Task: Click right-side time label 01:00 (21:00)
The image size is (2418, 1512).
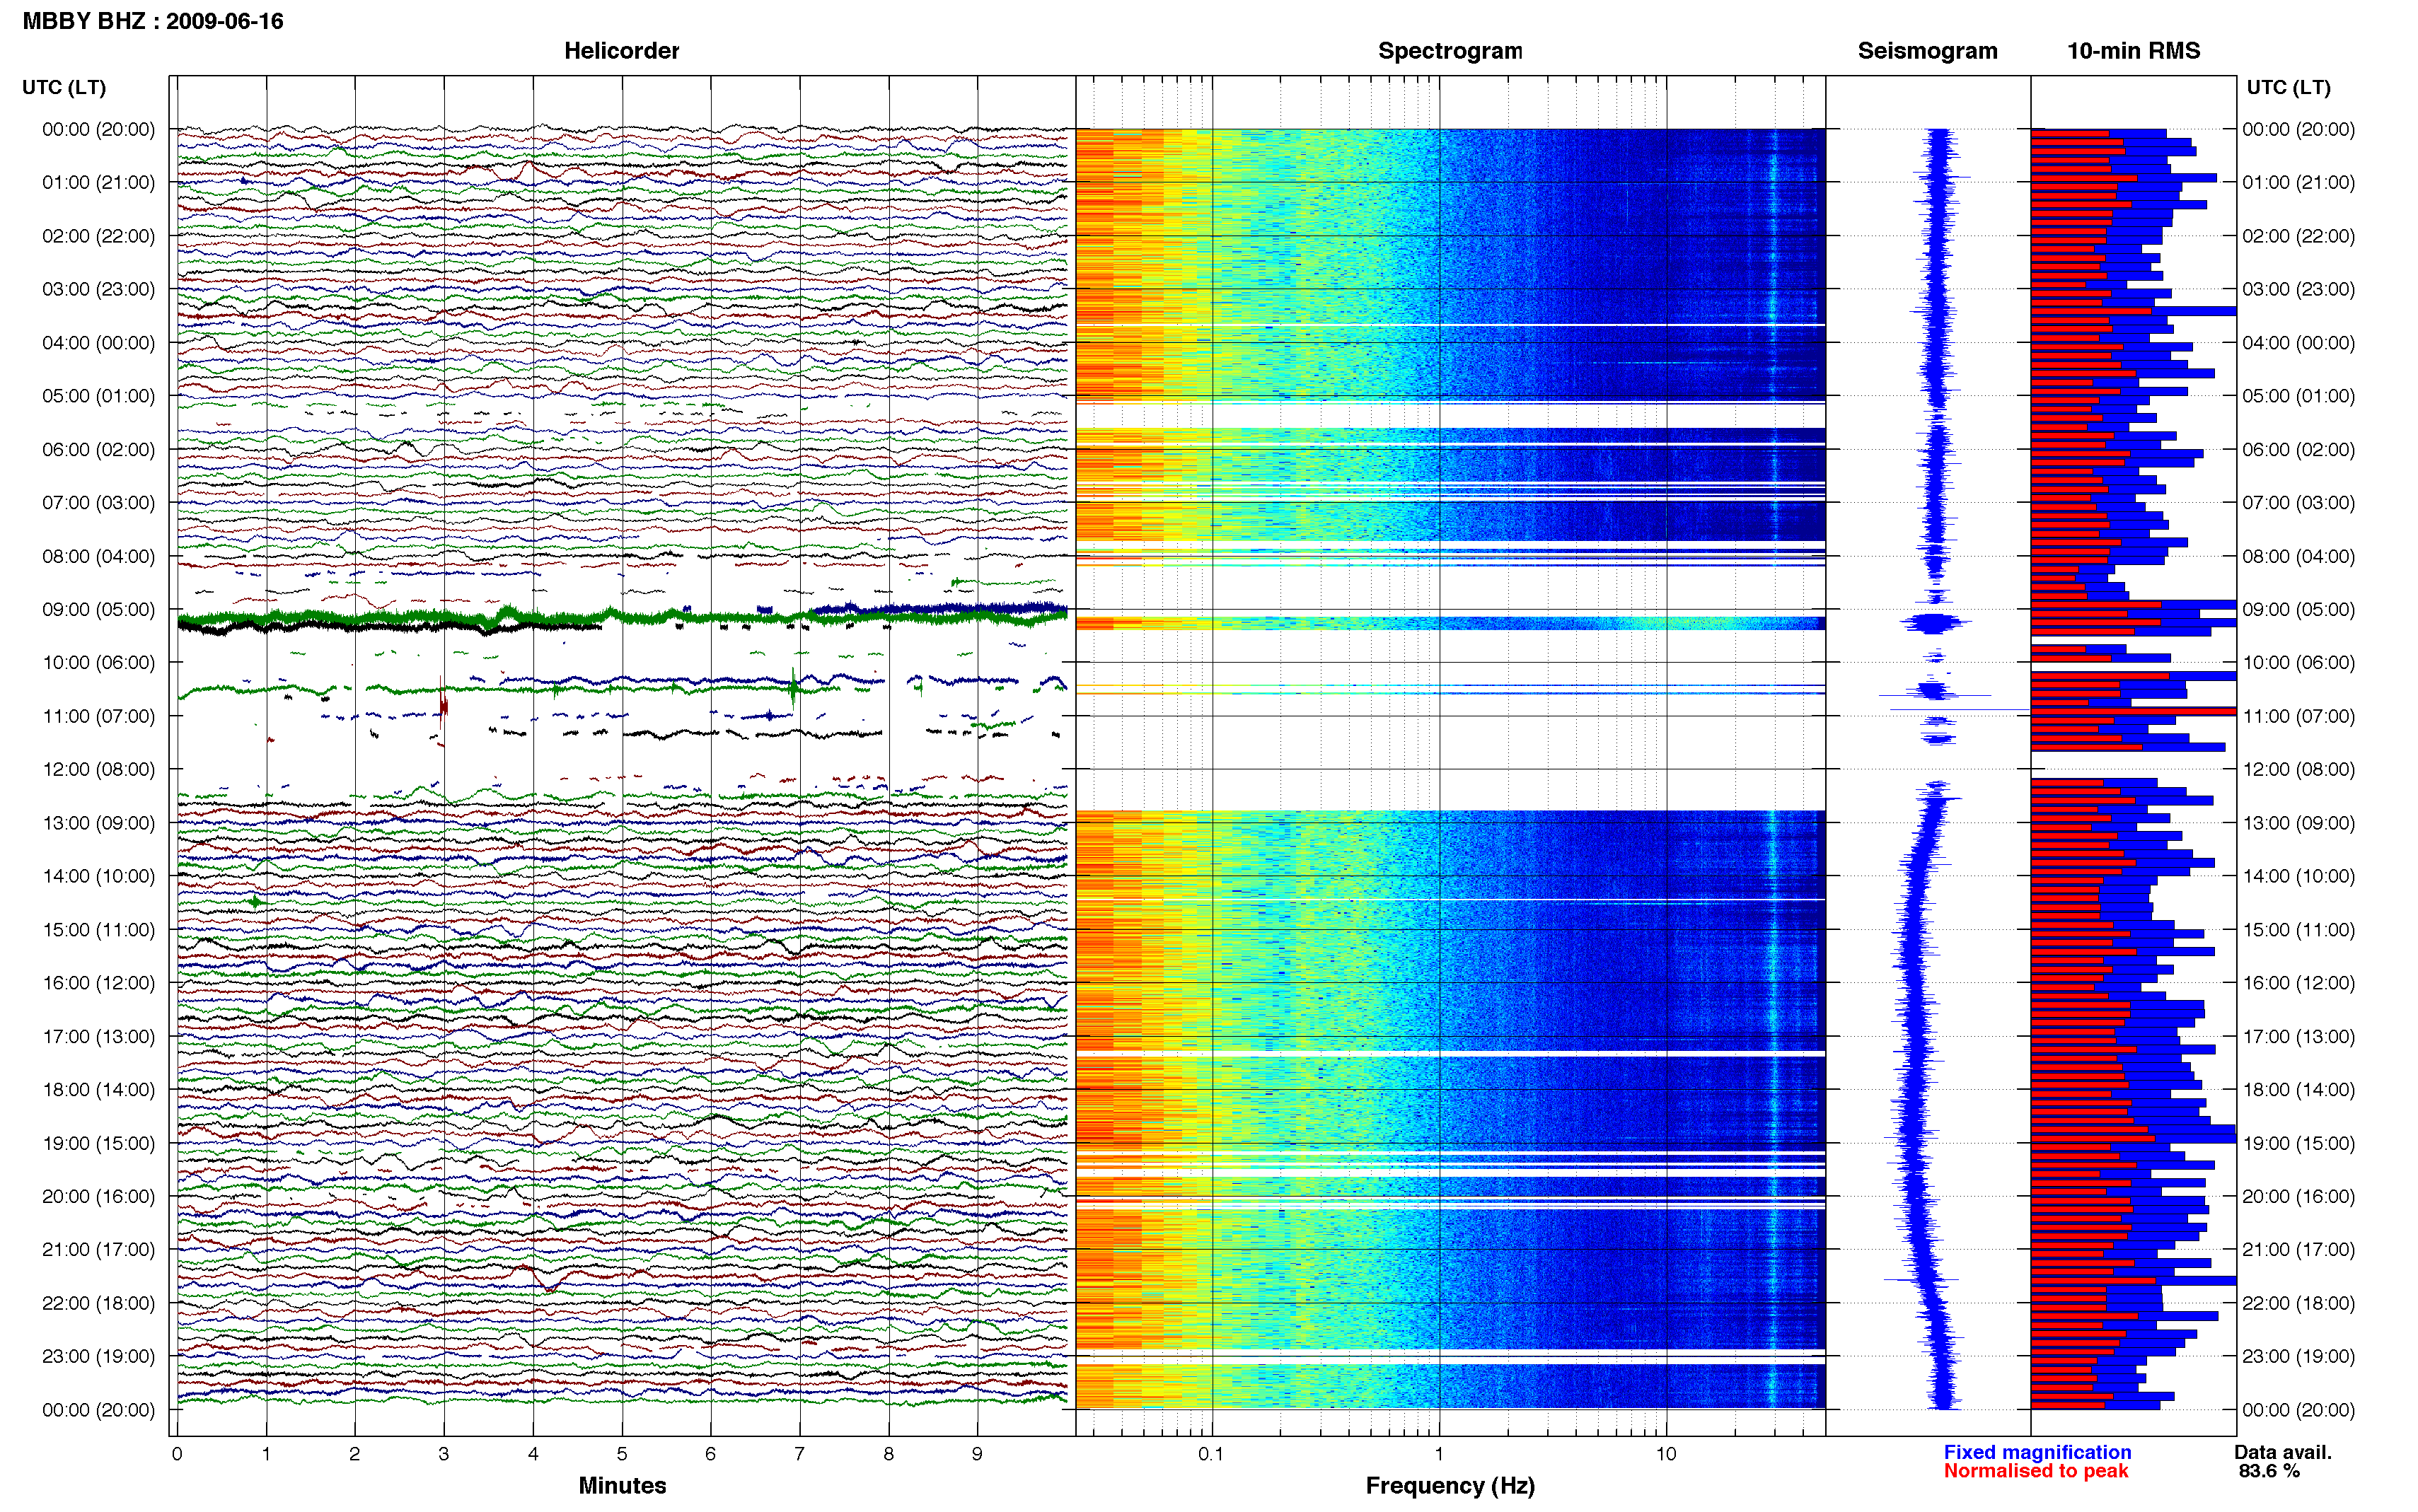Action: pyautogui.click(x=2298, y=182)
